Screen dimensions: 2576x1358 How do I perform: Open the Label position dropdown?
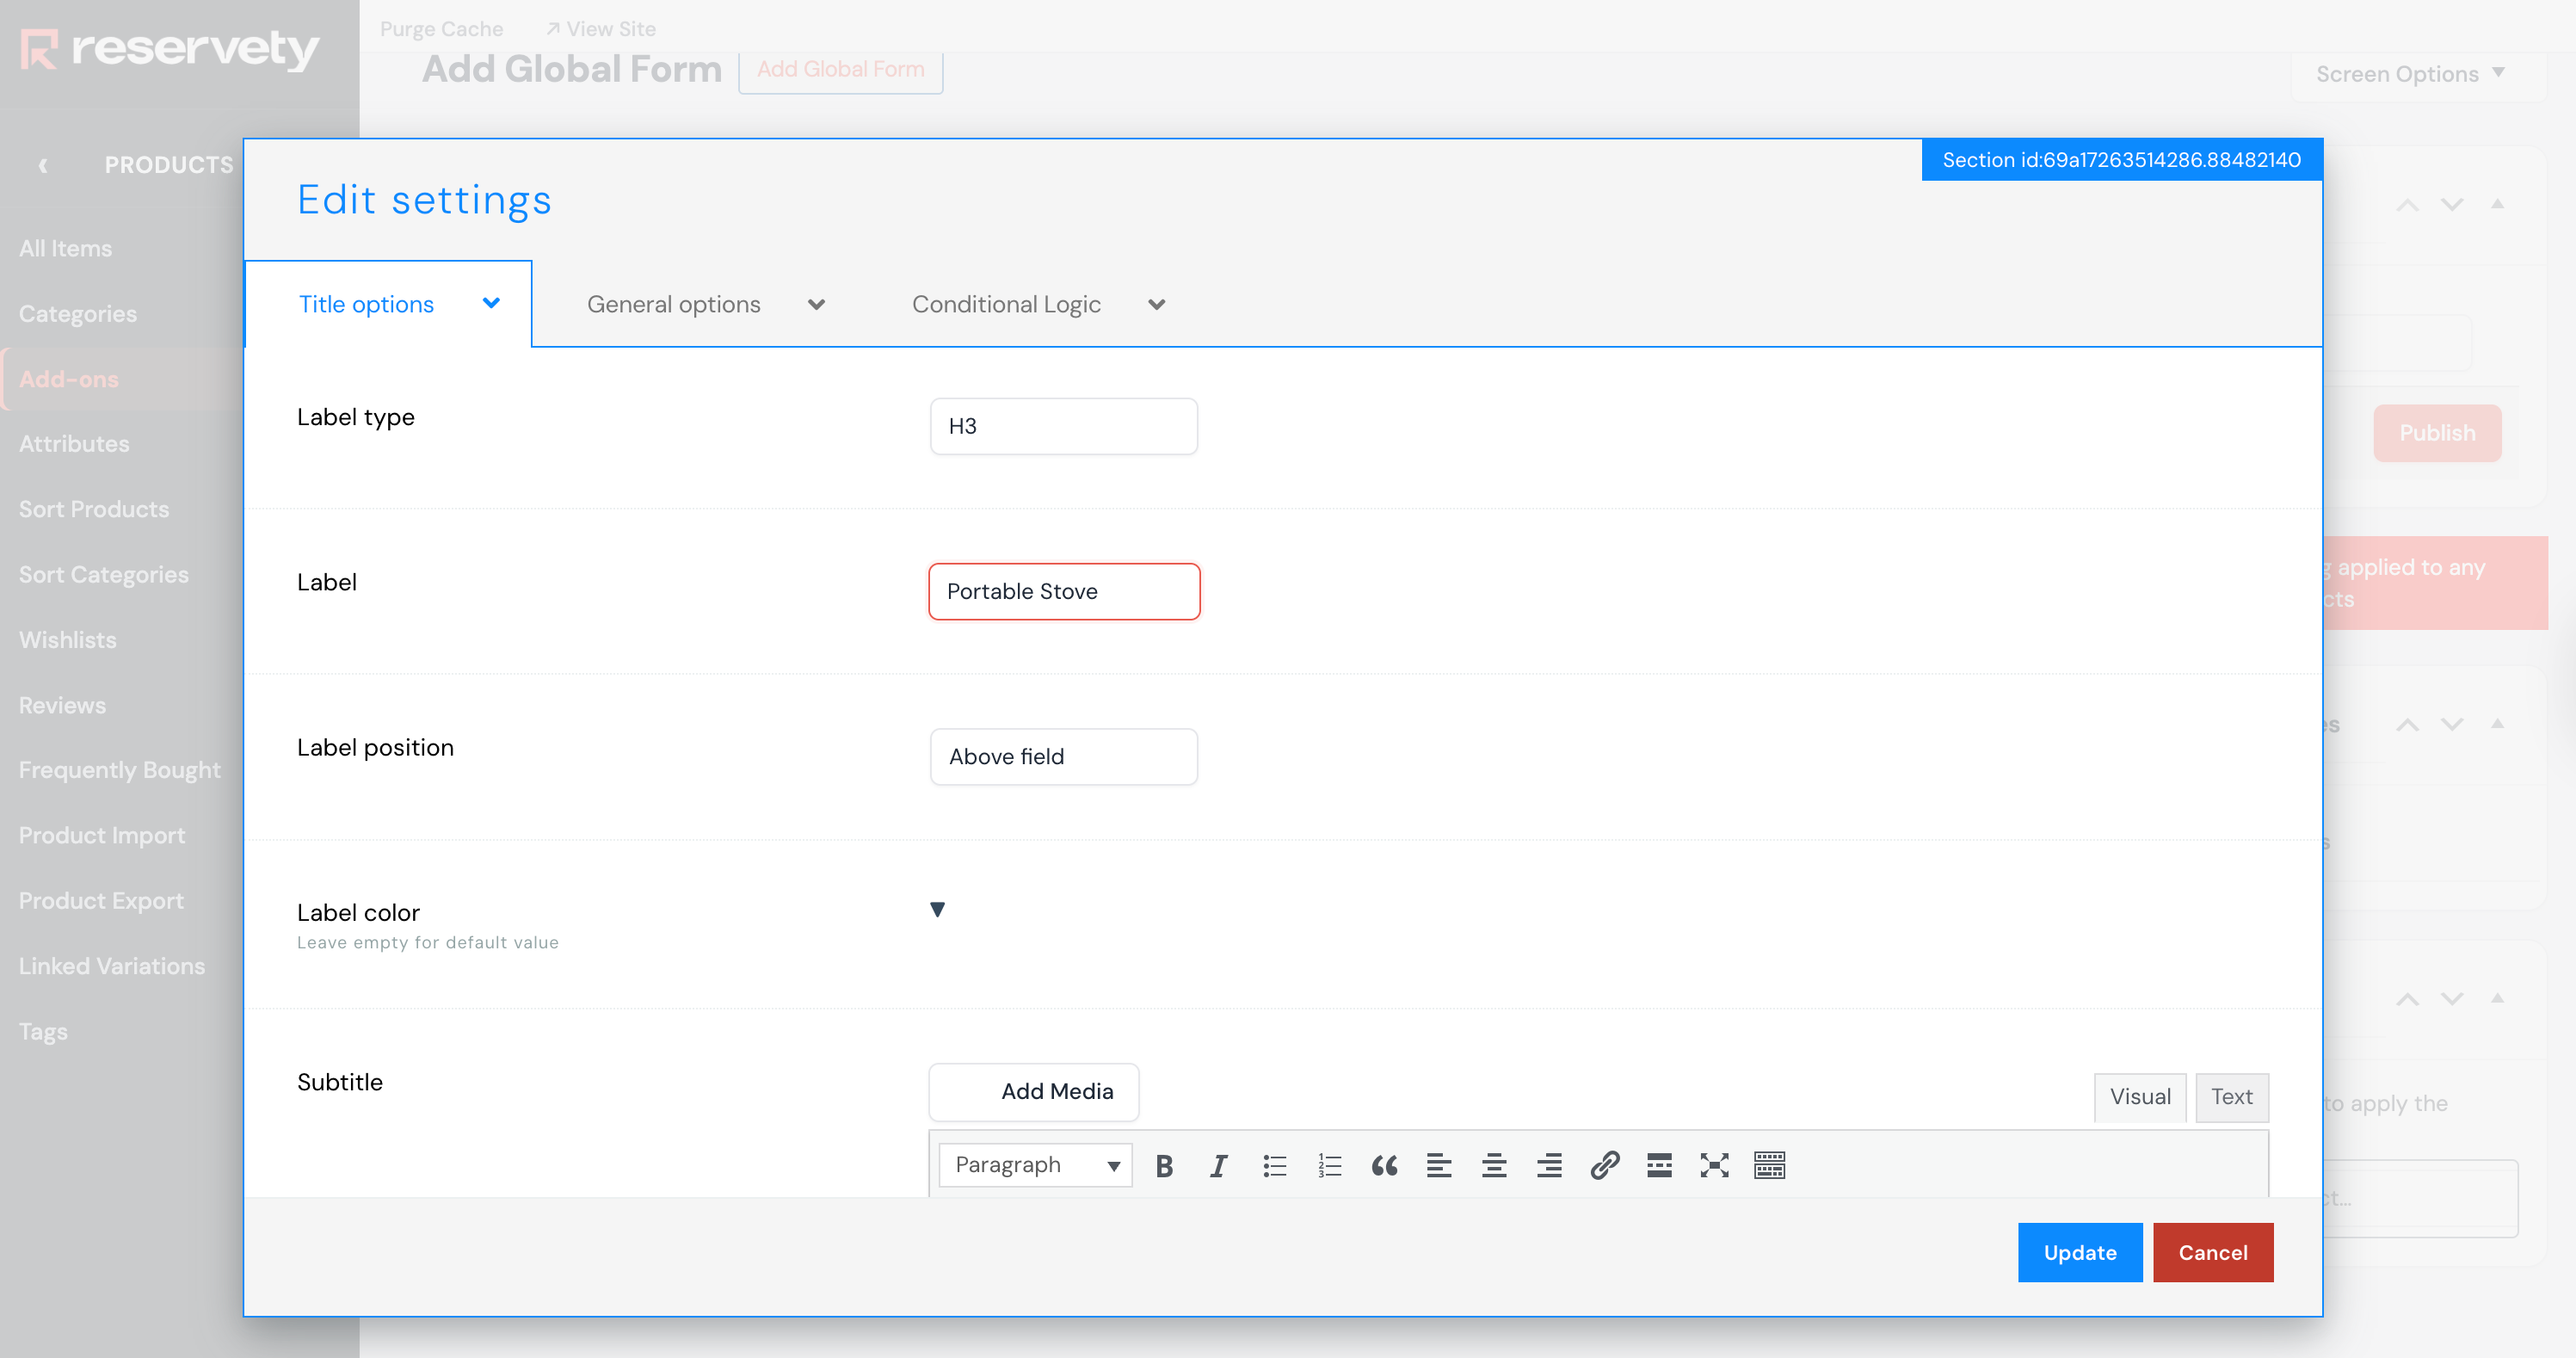[1063, 757]
